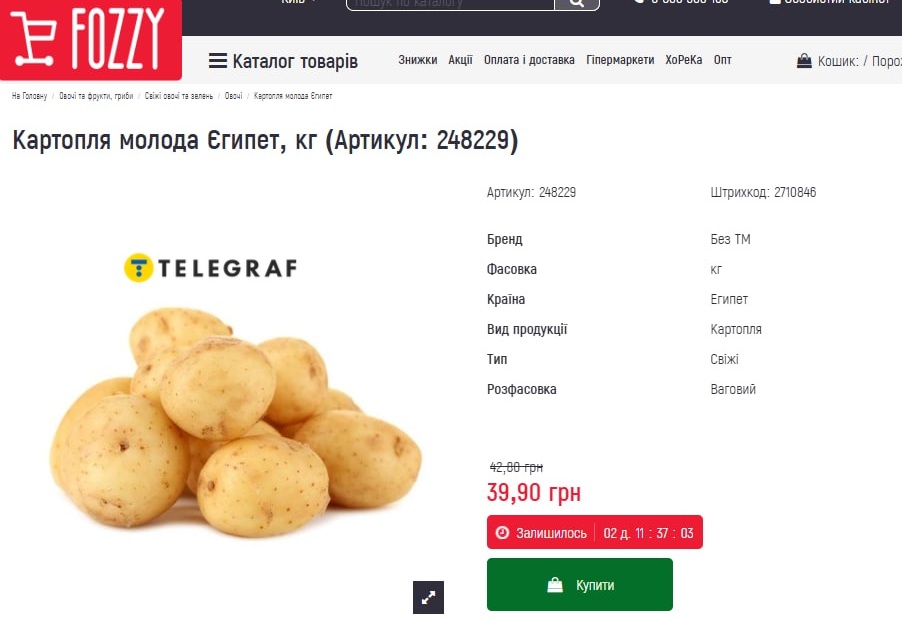Click the search magnifier button
The height and width of the screenshot is (625, 902).
click(x=576, y=4)
